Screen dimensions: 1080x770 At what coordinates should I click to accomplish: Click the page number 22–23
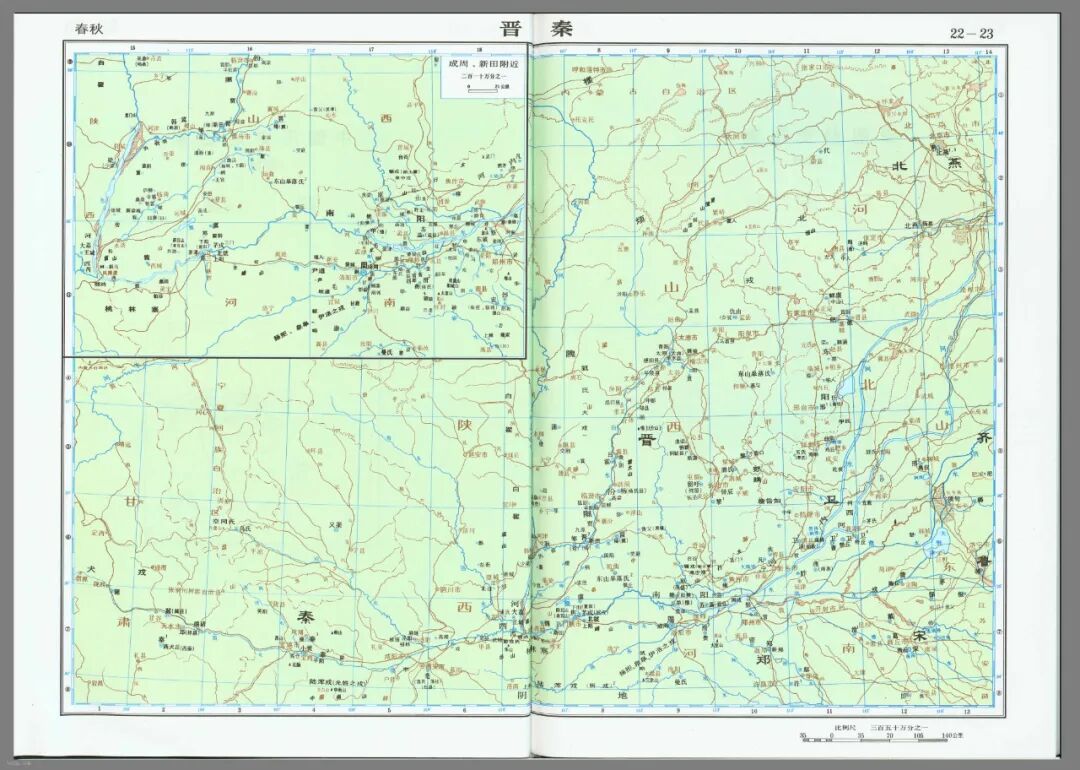pos(971,33)
